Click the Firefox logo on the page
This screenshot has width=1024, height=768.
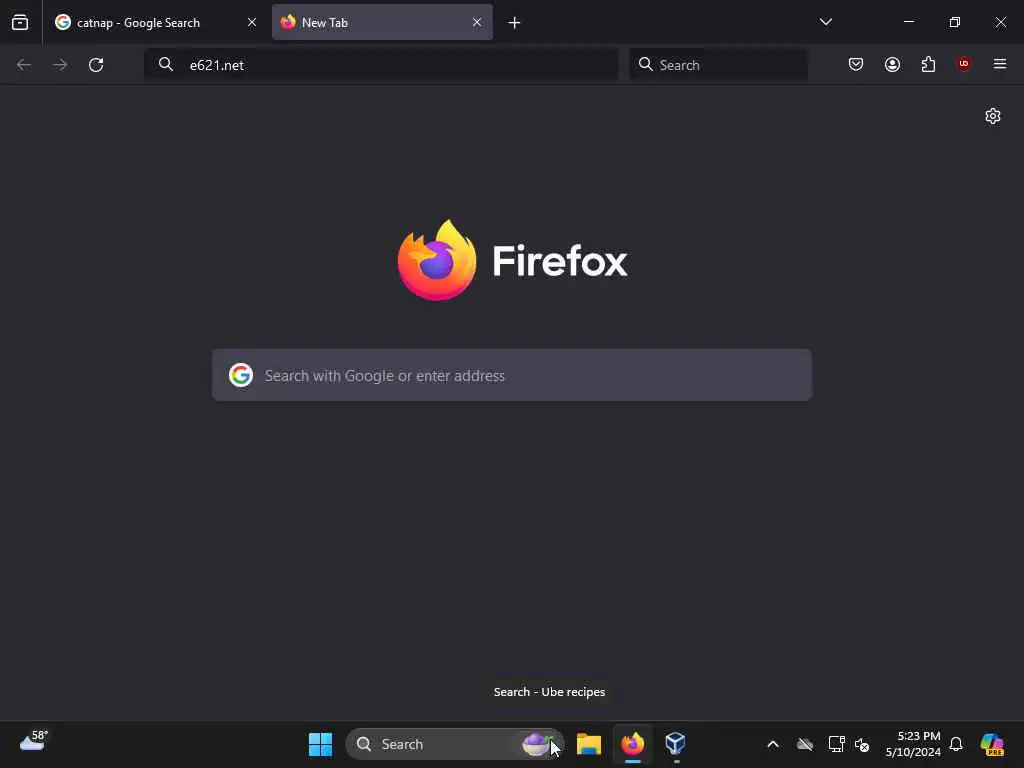coord(437,261)
